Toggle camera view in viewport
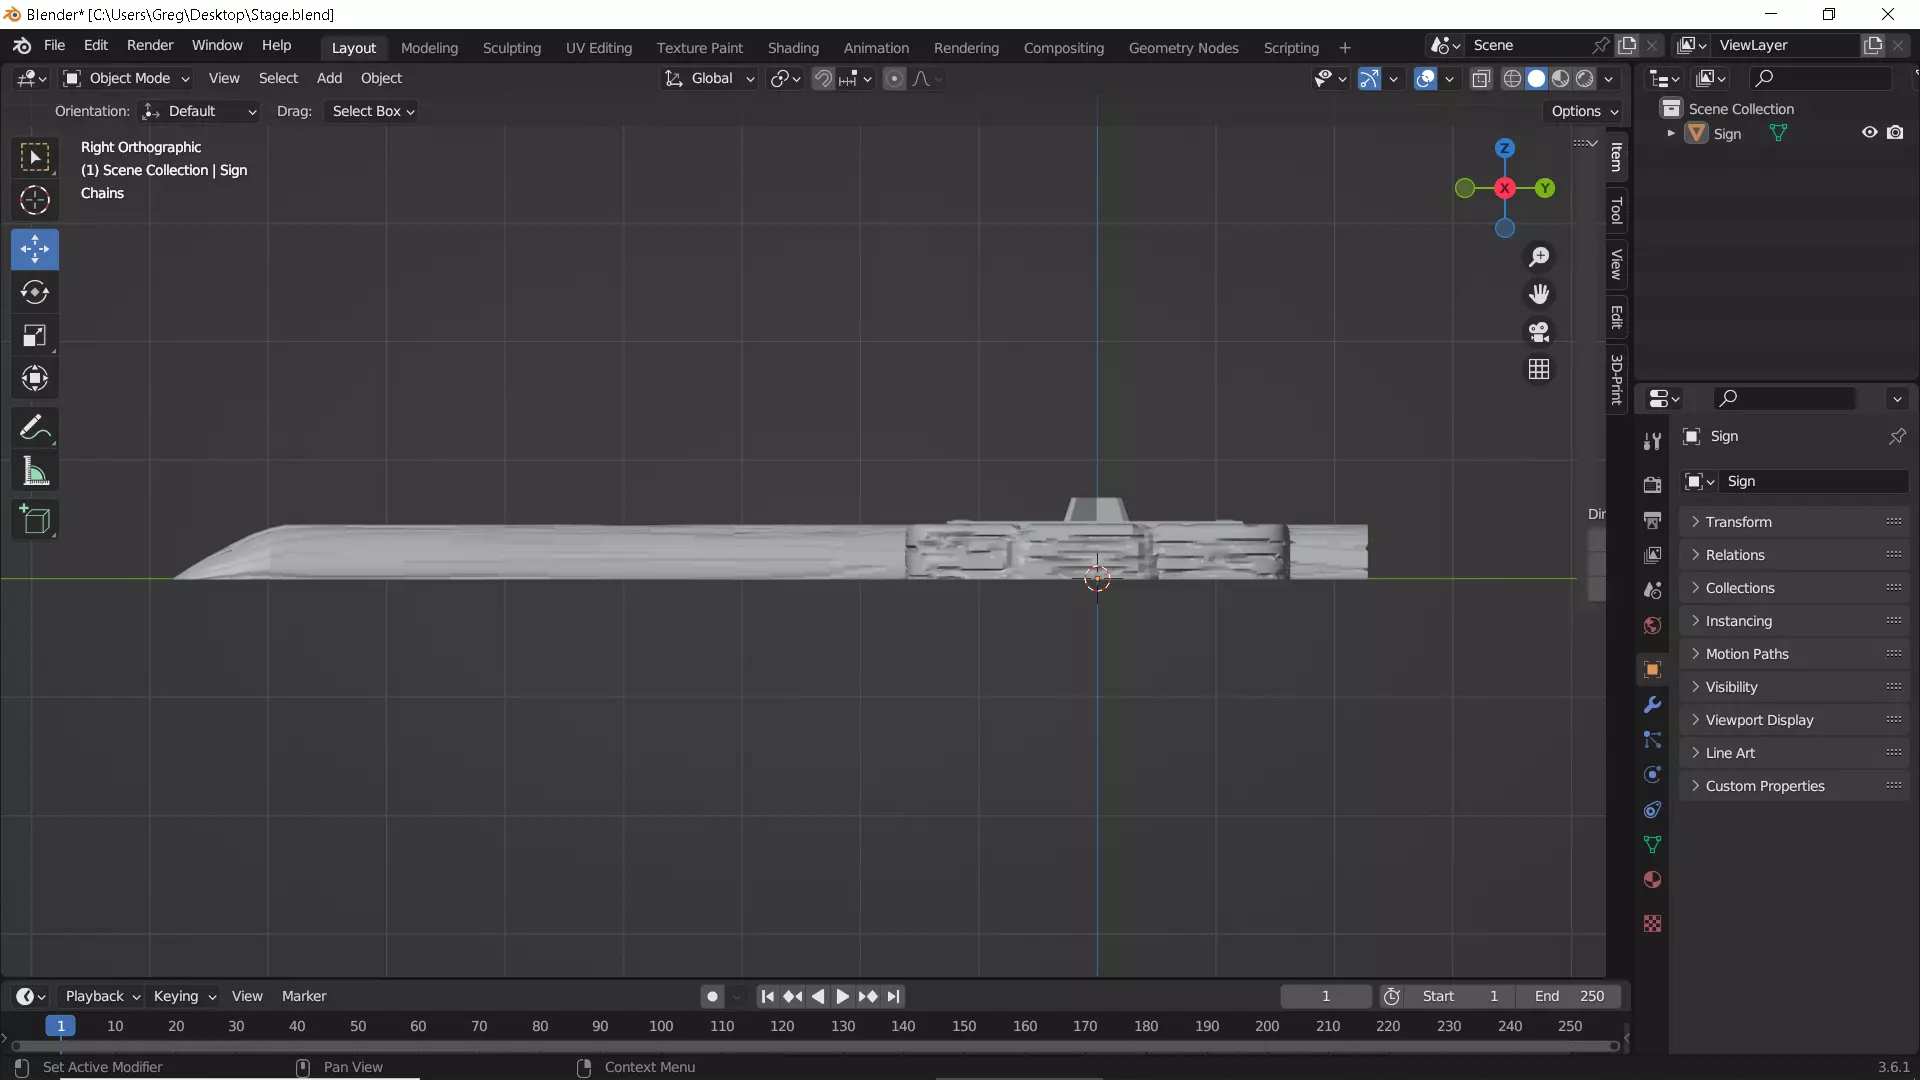The image size is (1920, 1080). click(x=1539, y=332)
